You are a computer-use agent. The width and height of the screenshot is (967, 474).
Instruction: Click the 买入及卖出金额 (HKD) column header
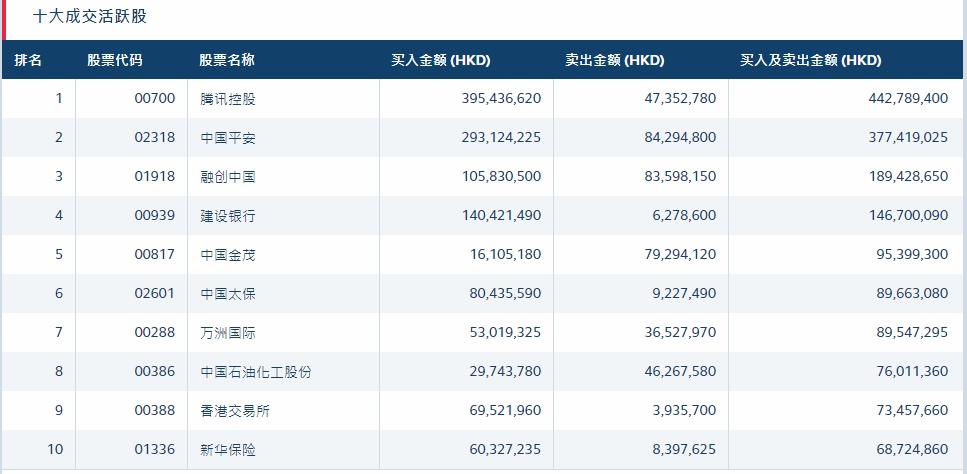point(810,60)
